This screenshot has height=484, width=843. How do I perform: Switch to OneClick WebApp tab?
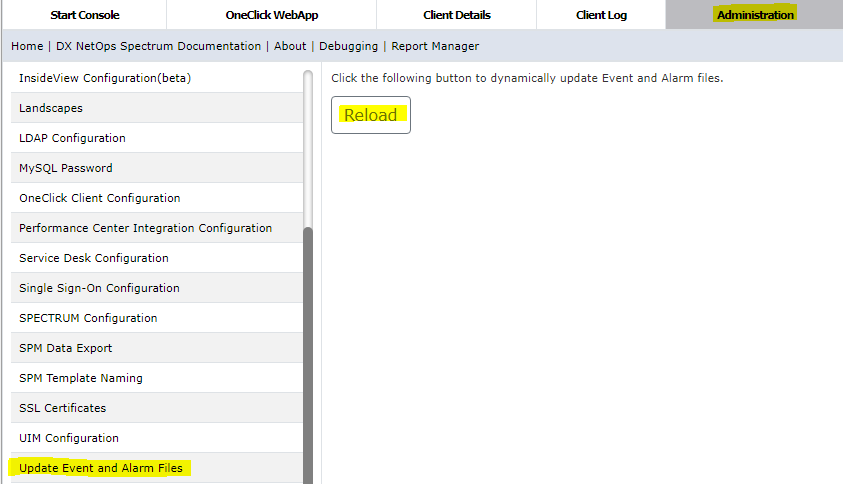point(272,15)
